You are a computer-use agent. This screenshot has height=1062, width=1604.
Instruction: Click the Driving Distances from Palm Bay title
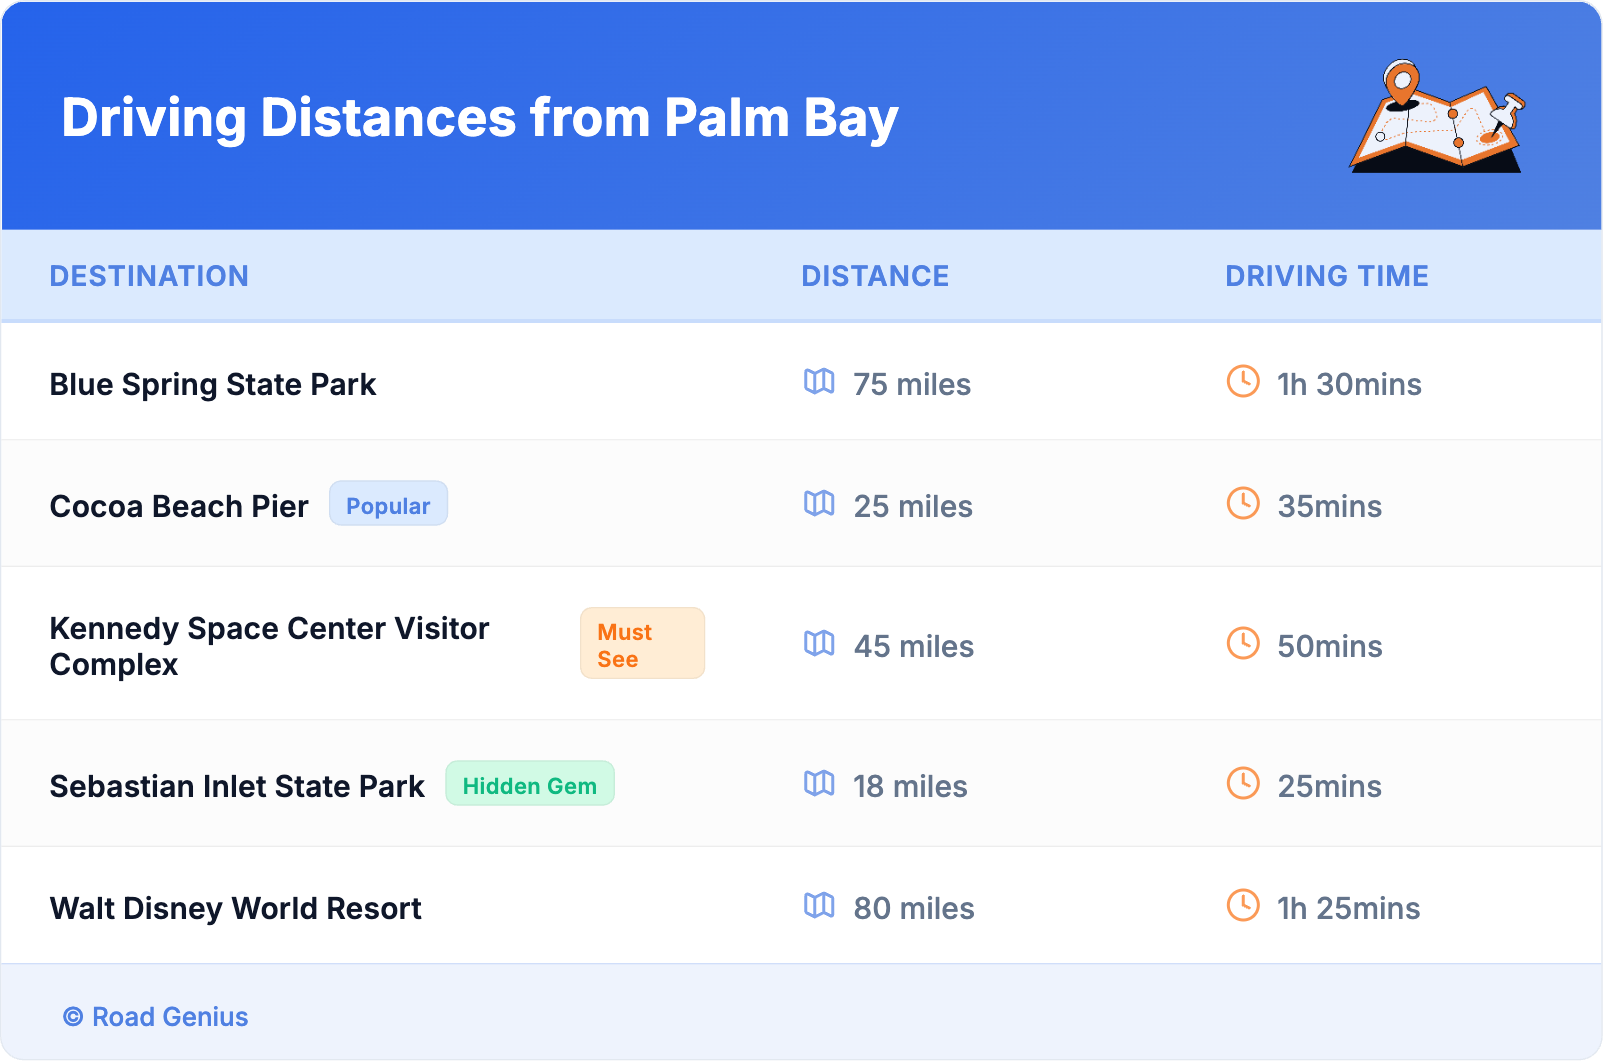[480, 118]
